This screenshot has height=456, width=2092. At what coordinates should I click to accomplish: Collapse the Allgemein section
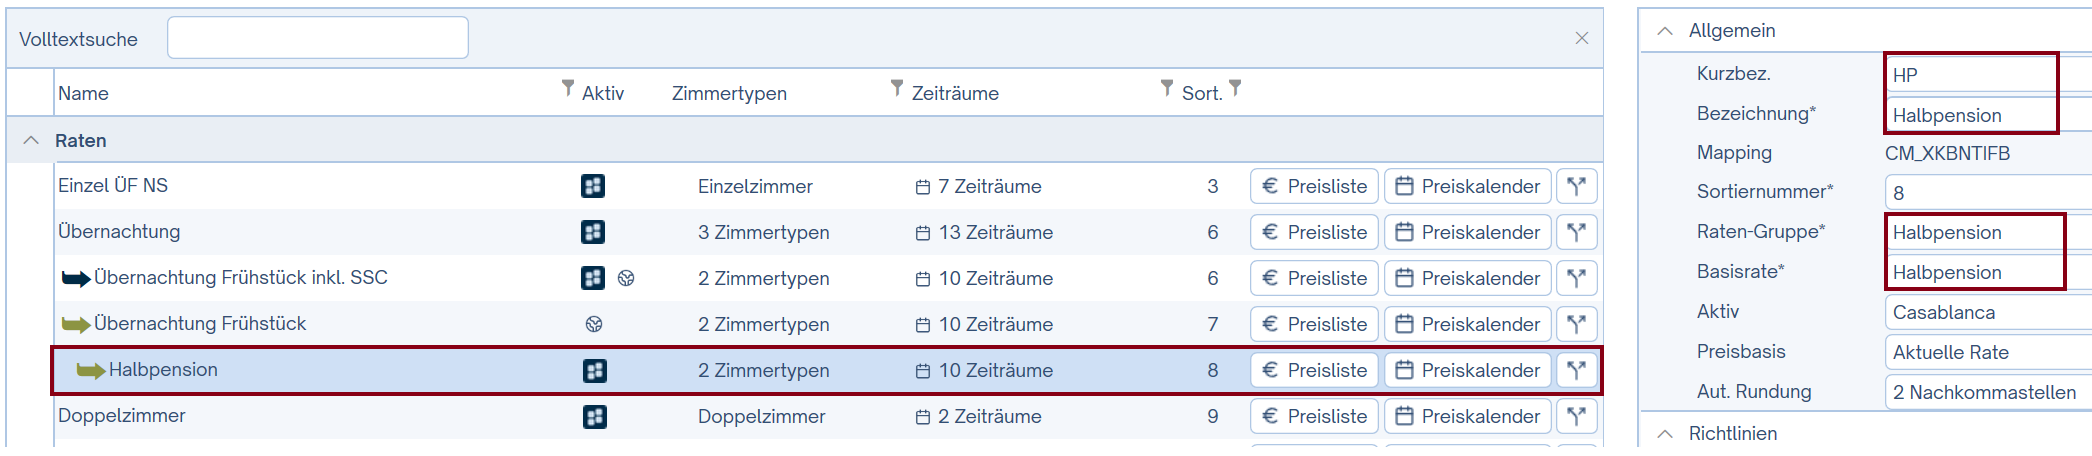pyautogui.click(x=1665, y=31)
